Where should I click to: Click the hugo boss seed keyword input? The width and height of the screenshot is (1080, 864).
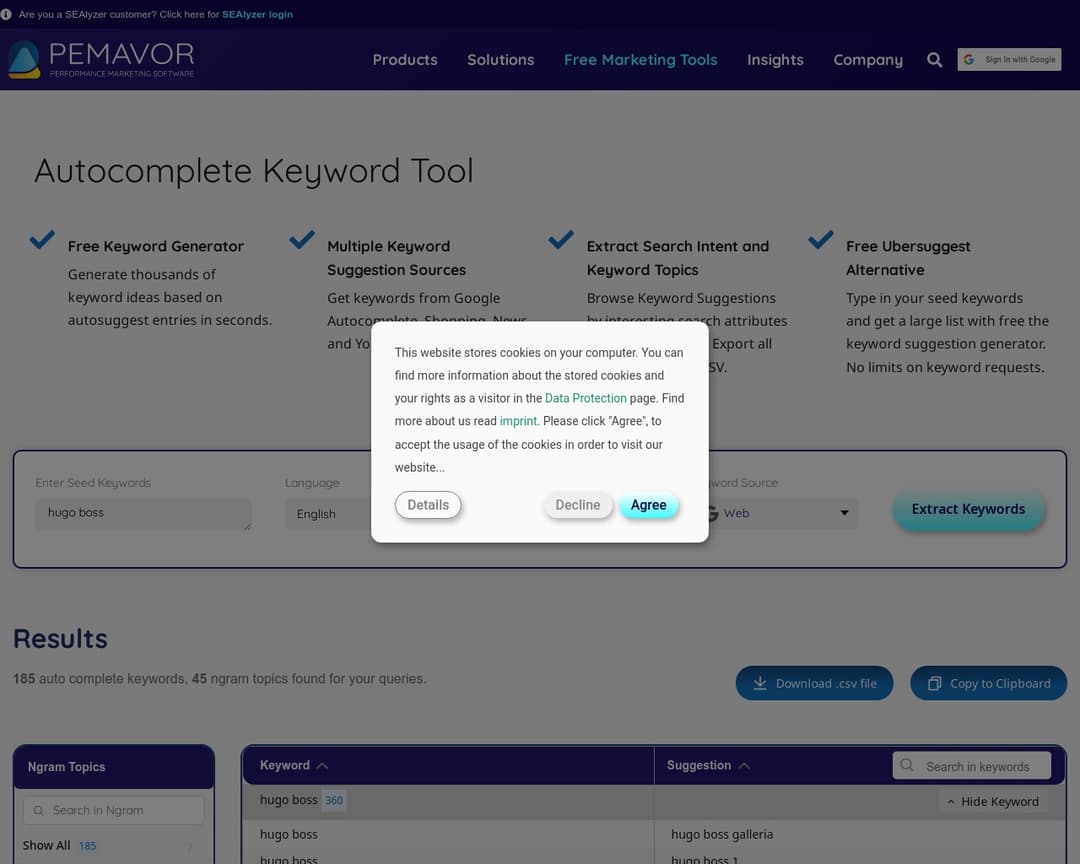143,512
